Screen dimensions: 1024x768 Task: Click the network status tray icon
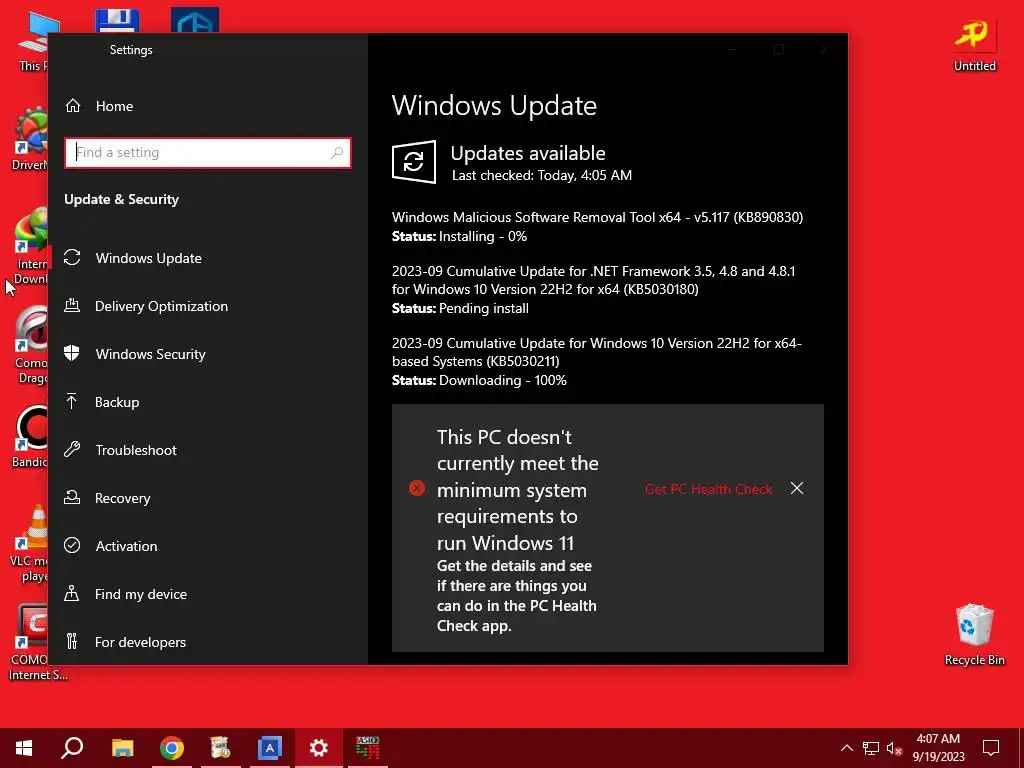coord(871,748)
